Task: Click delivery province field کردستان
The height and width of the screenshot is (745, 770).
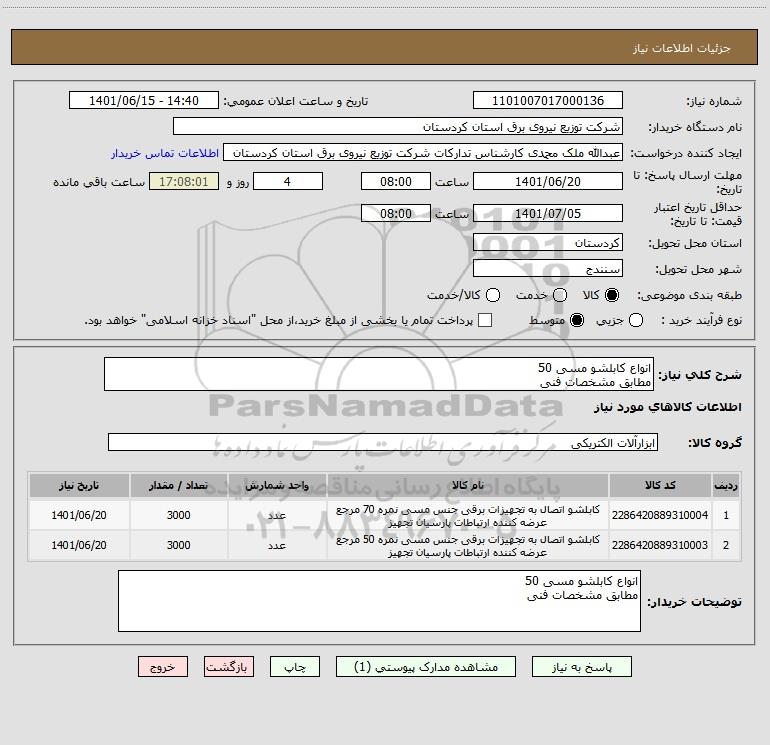Action: (x=548, y=242)
